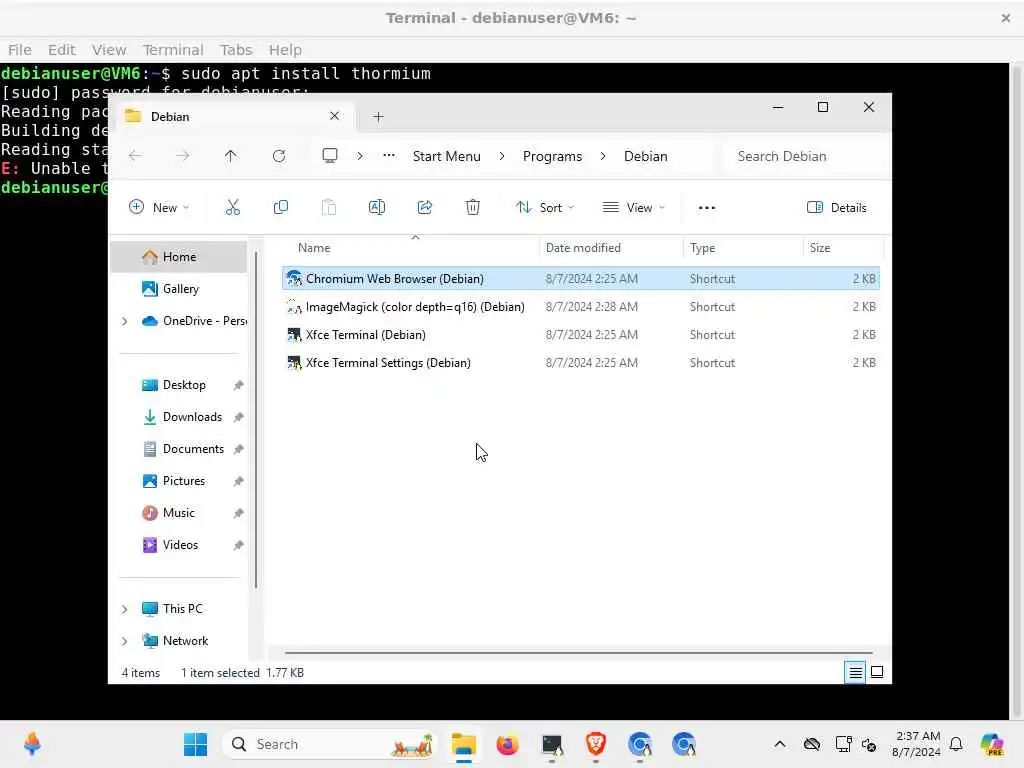Screen dimensions: 1024x768
Task: Click the Share icon
Action: click(x=424, y=208)
